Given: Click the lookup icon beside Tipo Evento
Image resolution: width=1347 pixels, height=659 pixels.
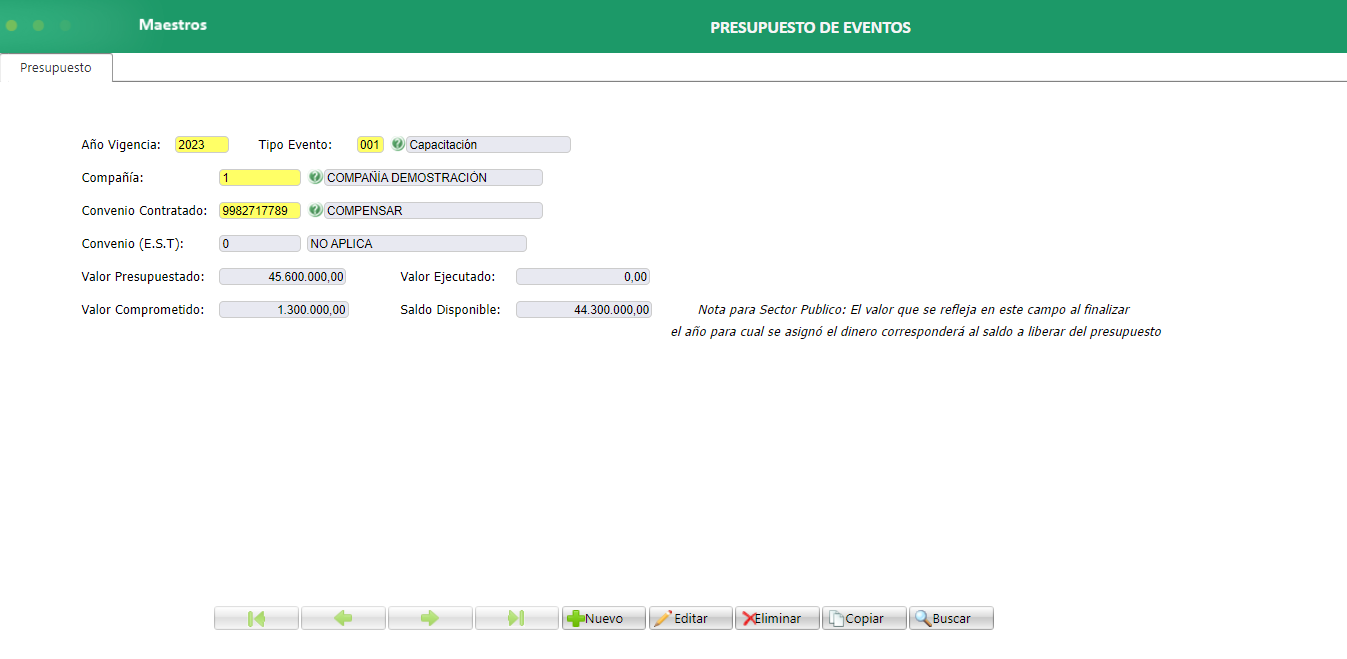Looking at the screenshot, I should (x=397, y=144).
